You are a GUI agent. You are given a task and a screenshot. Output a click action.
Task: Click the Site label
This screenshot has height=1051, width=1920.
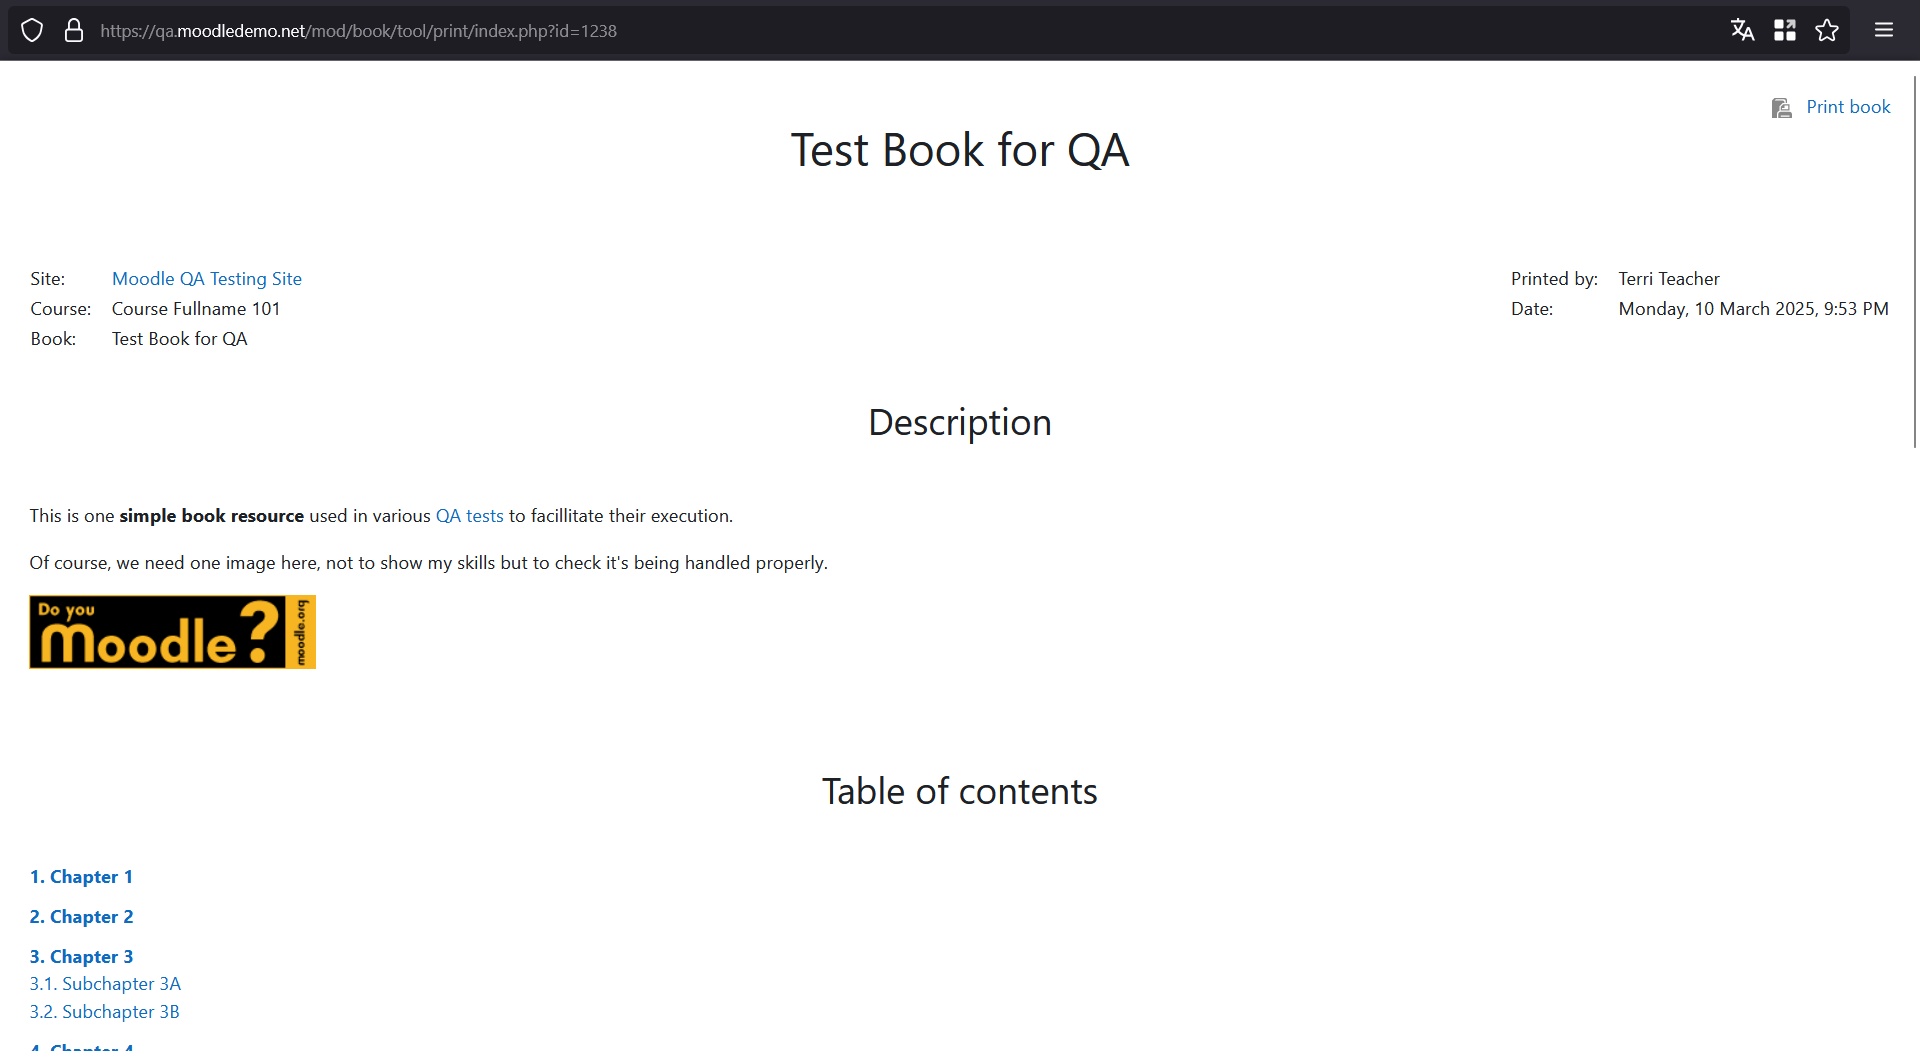point(48,279)
